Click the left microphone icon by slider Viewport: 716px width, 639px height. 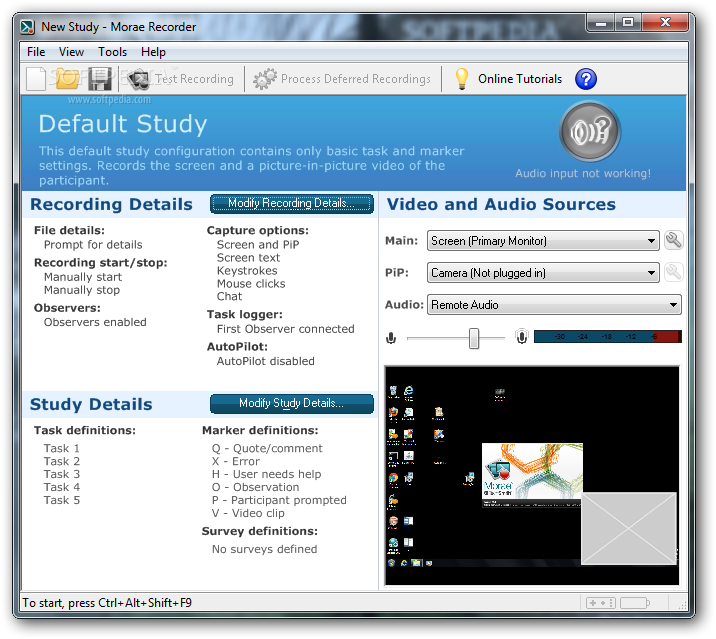tap(391, 338)
